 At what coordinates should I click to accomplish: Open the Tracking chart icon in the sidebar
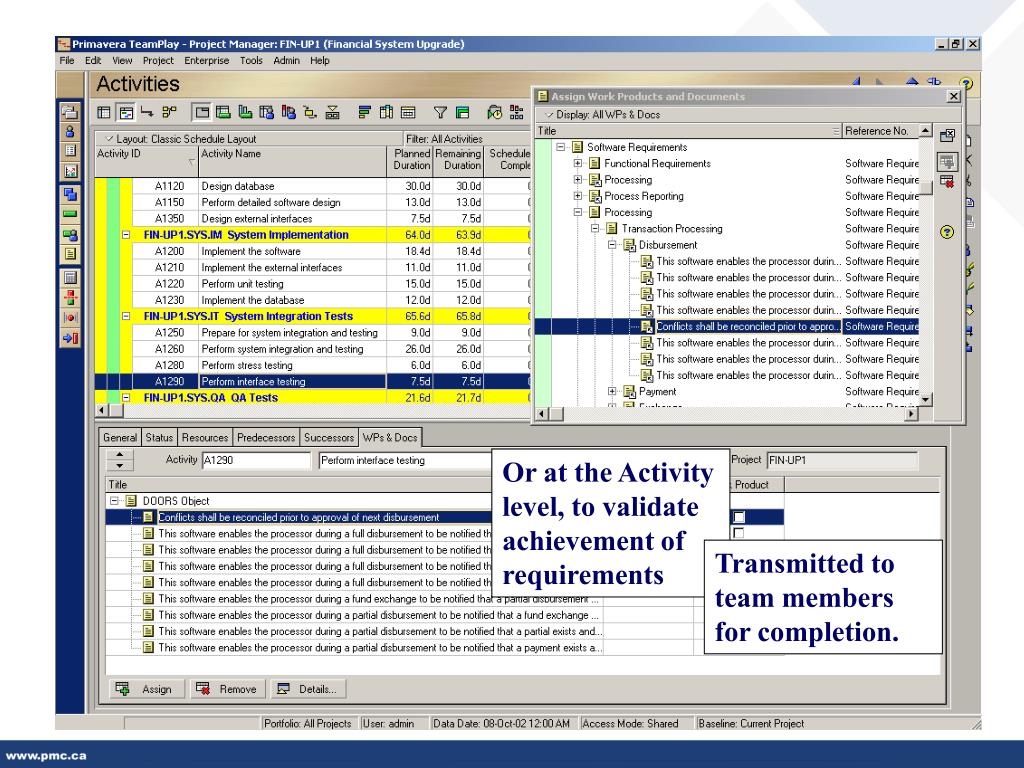70,171
